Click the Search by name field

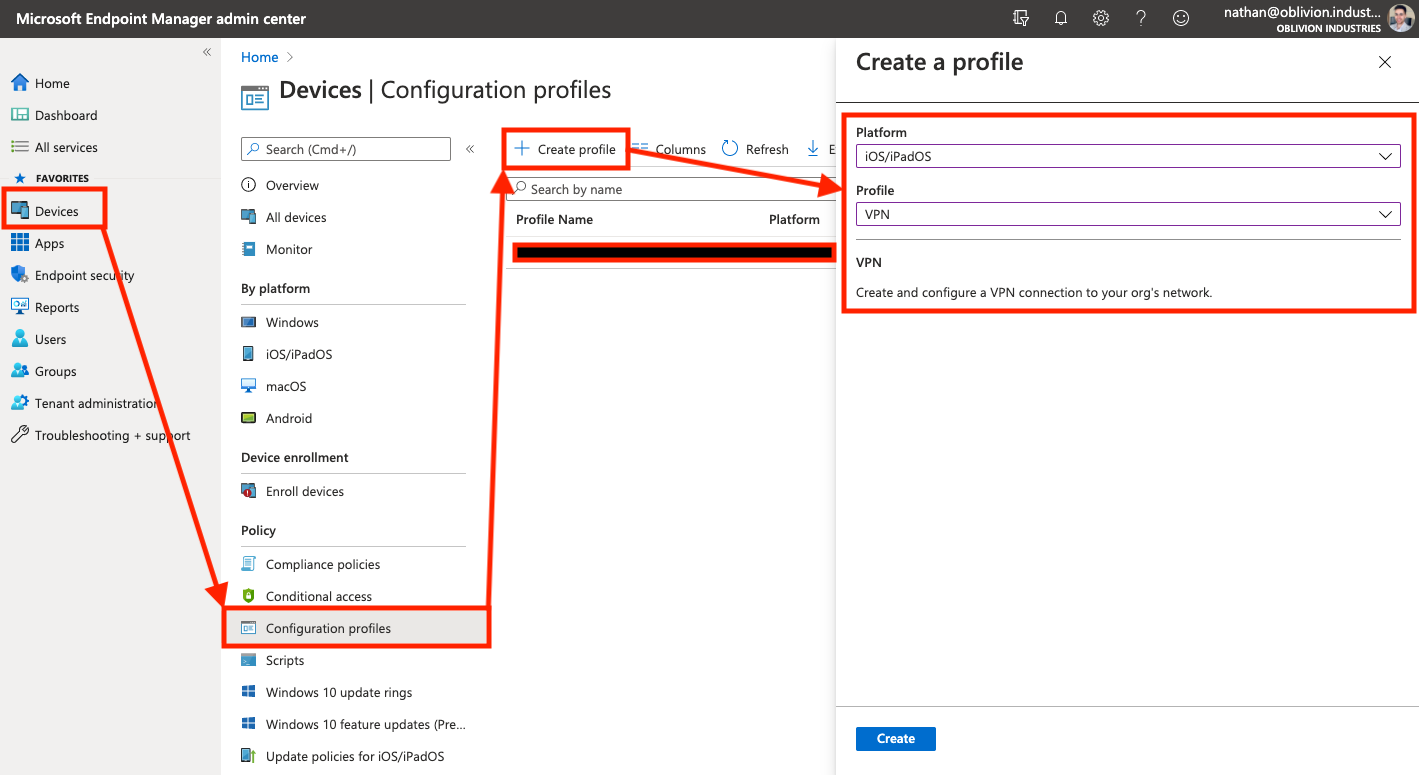pyautogui.click(x=670, y=189)
